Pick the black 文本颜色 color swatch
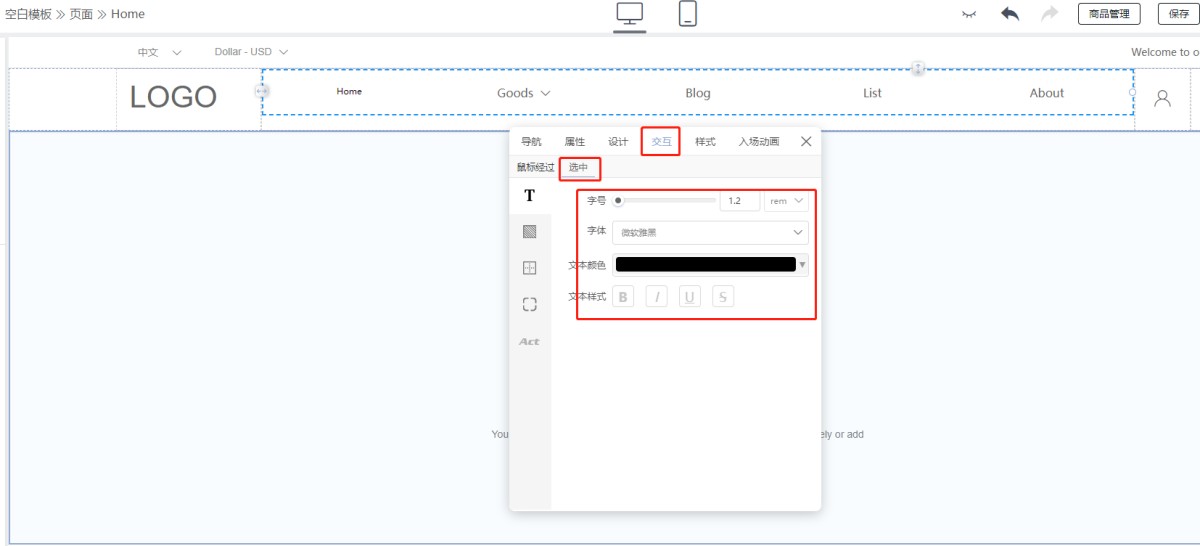Screen dimensions: 1200x546 coord(705,265)
